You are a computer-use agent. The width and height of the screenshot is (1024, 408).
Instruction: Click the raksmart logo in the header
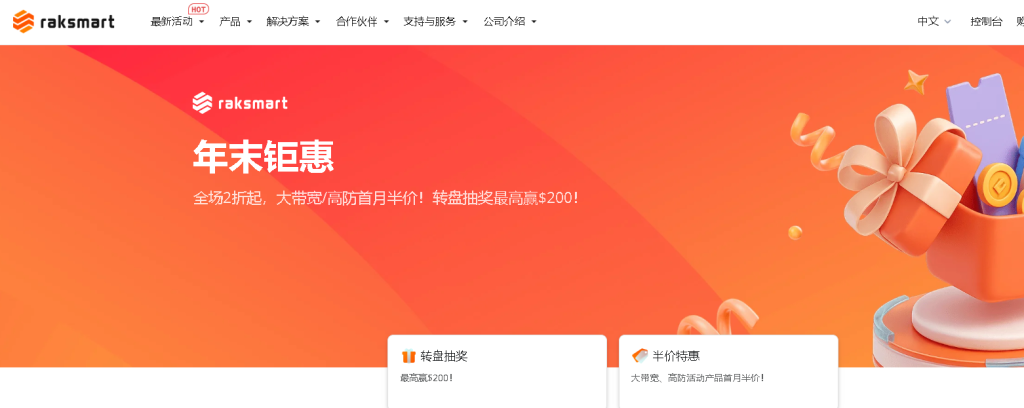[x=63, y=22]
